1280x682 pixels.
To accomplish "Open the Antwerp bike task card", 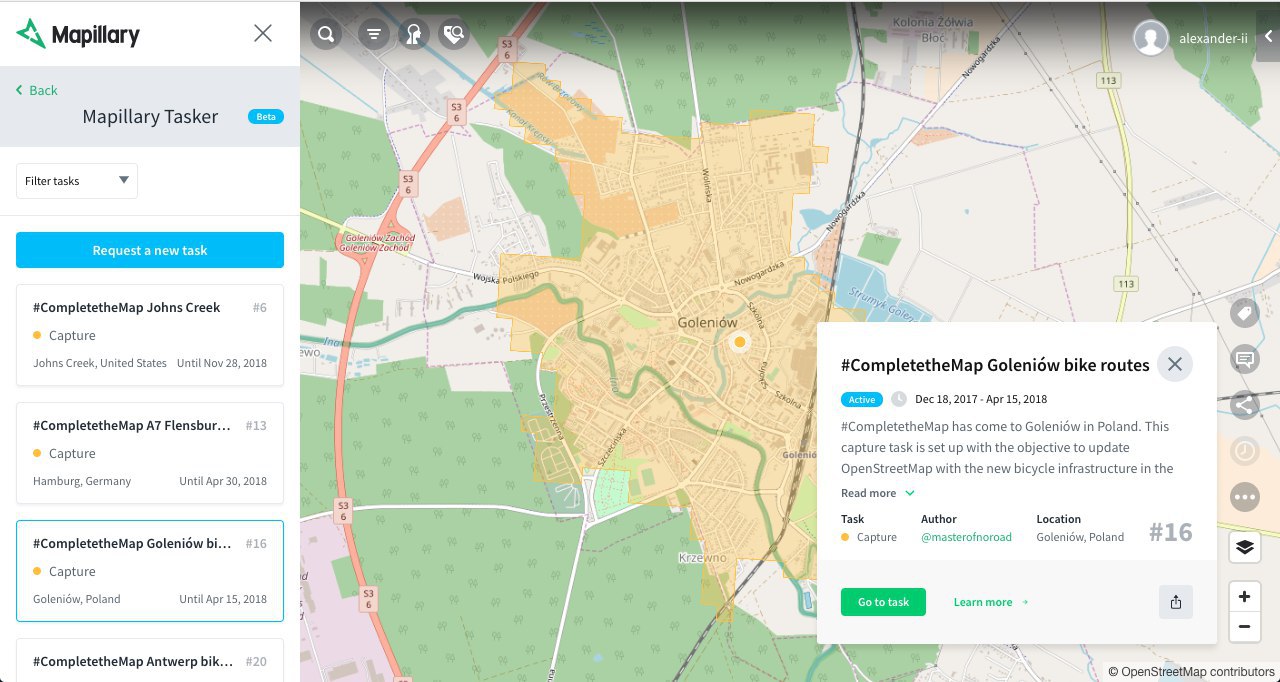I will (x=150, y=660).
